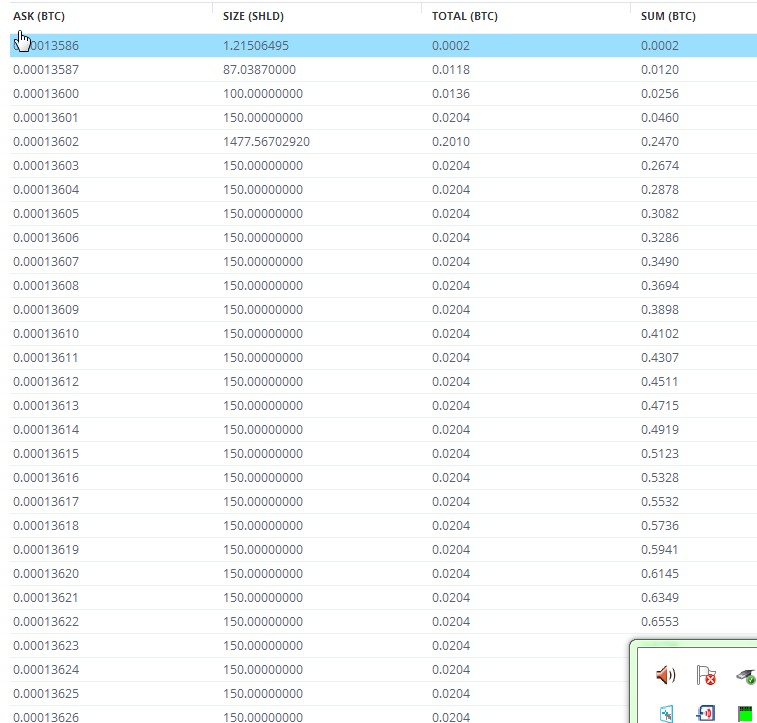Image resolution: width=757 pixels, height=723 pixels.
Task: Click sum 0.2470
Action: point(660,141)
